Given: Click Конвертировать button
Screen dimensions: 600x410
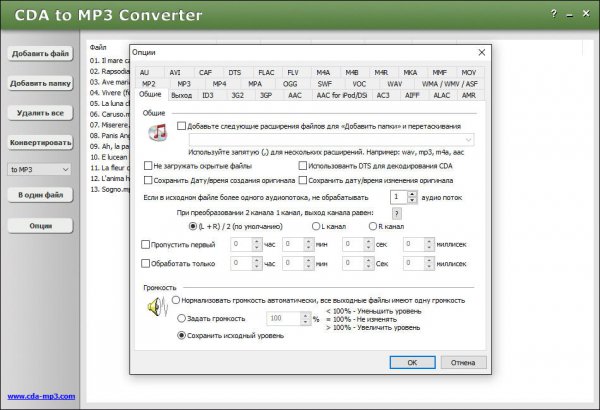Looking at the screenshot, I should [40, 142].
